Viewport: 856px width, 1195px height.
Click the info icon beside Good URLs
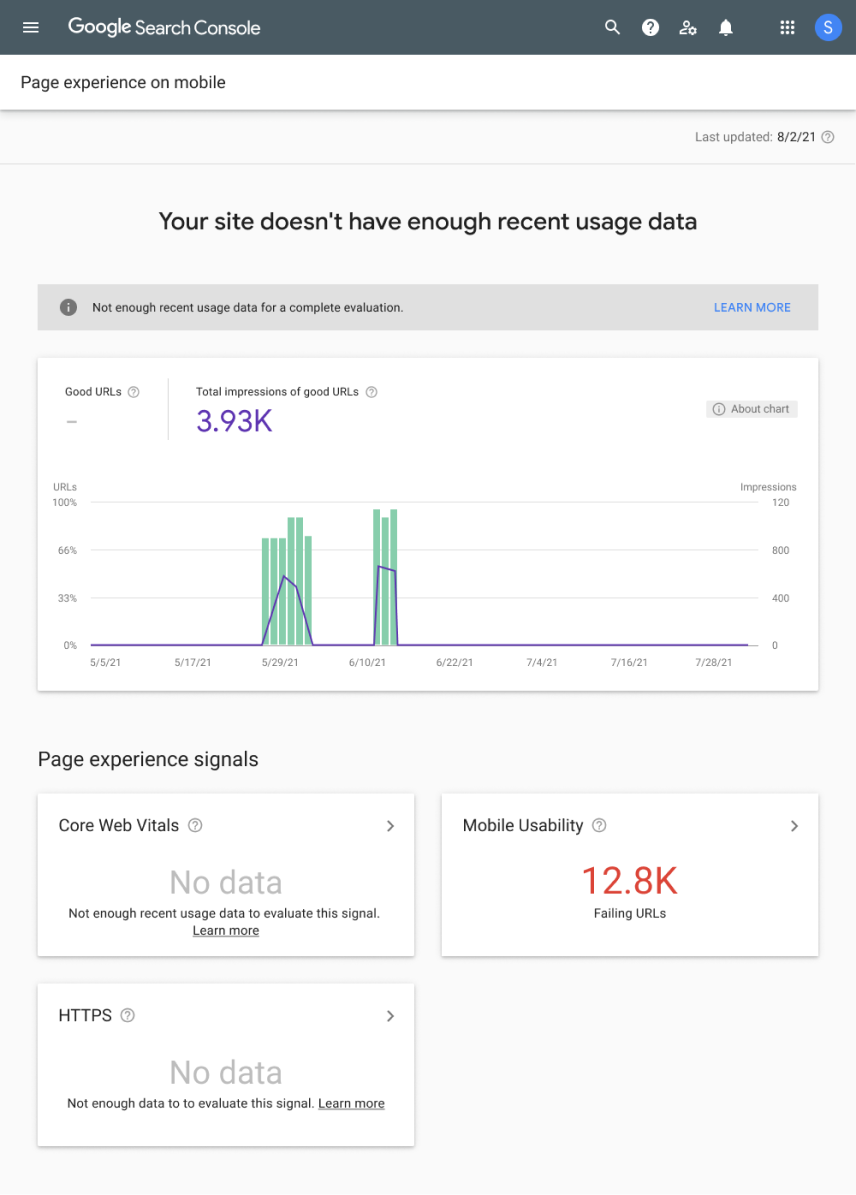tap(134, 392)
